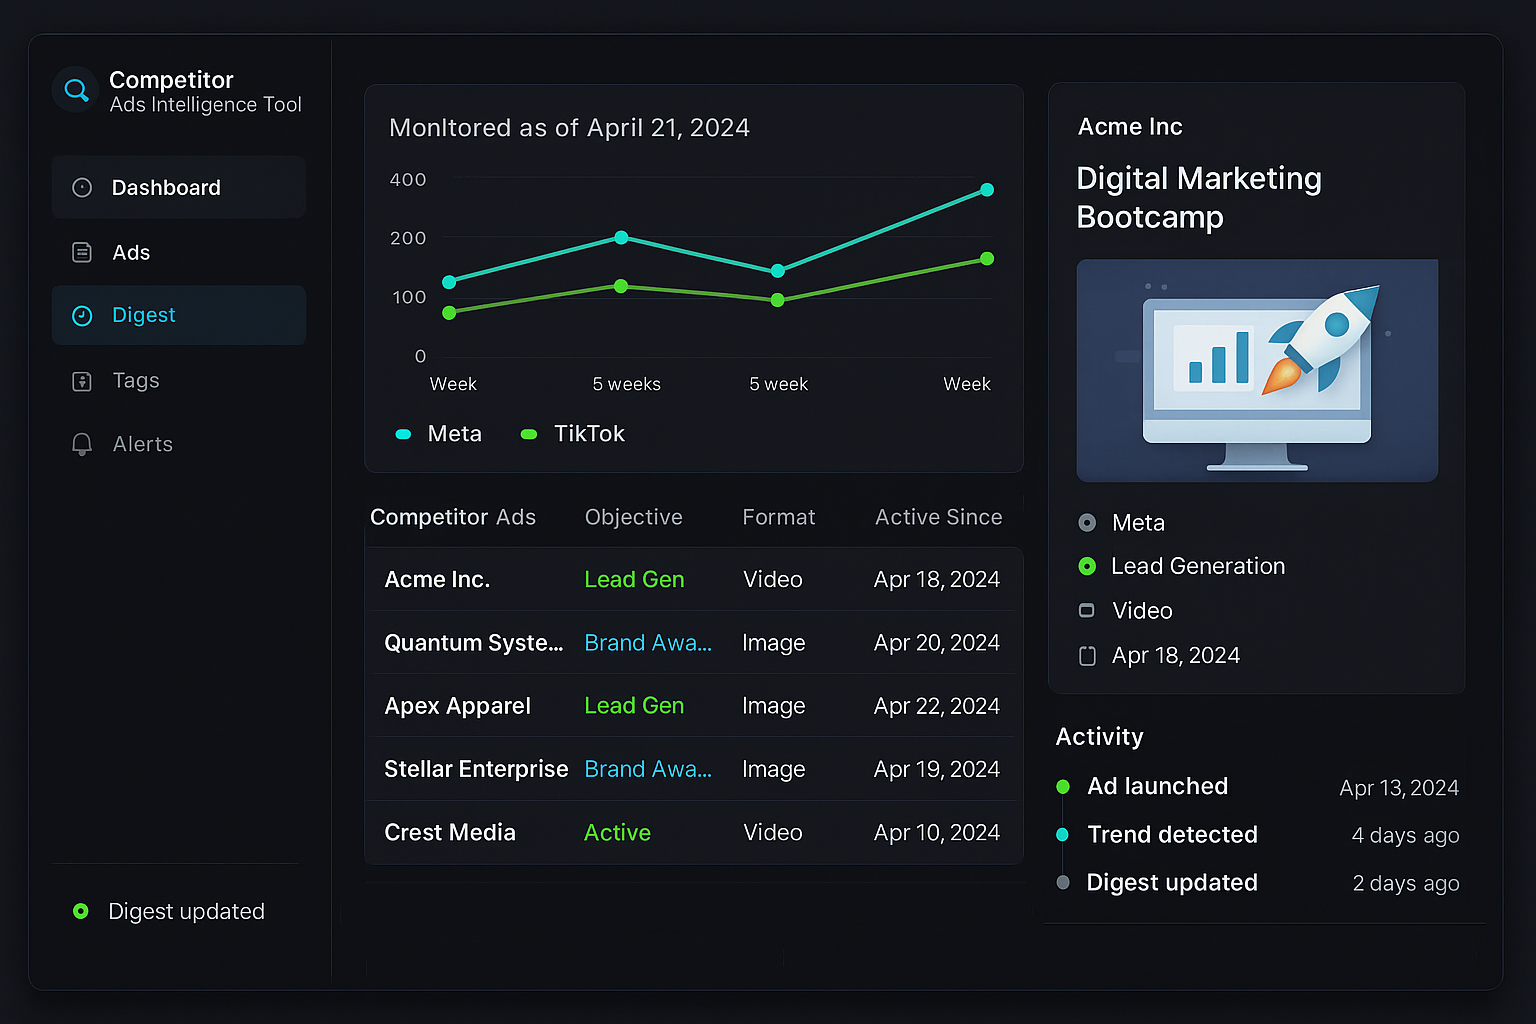The height and width of the screenshot is (1024, 1536).
Task: Click the green Ad launched activity marker
Action: (1063, 787)
